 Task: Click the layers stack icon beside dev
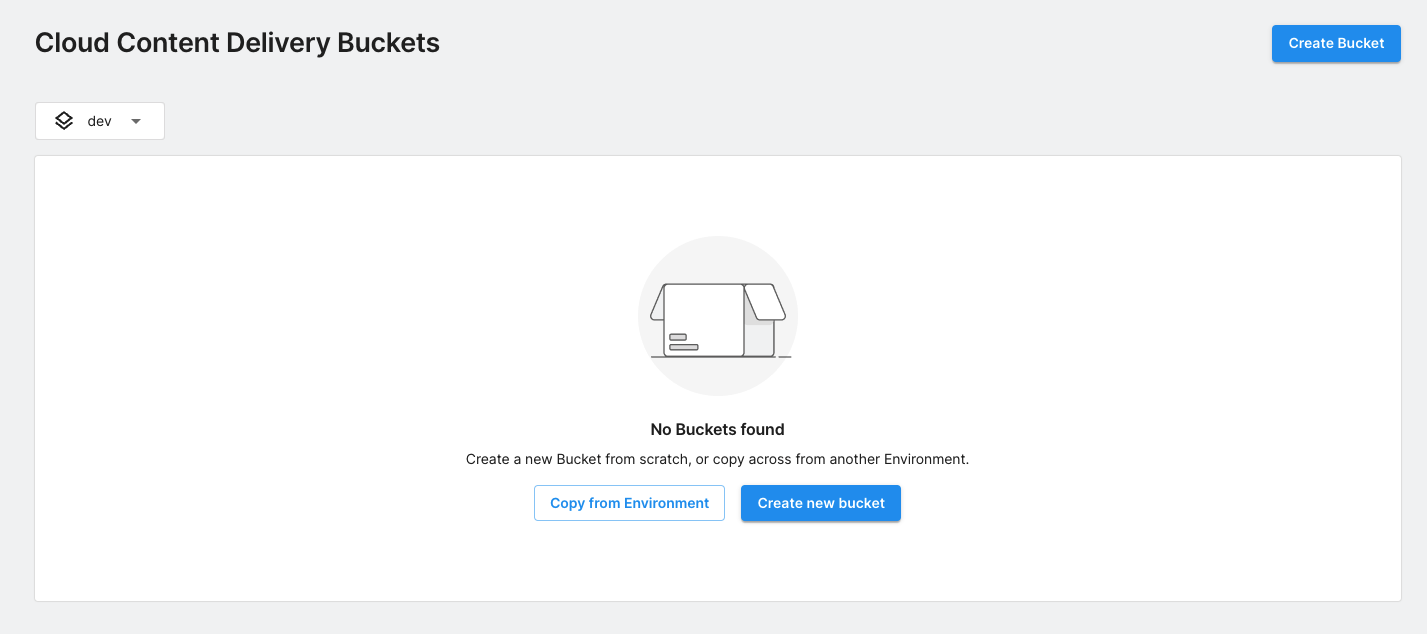64,121
